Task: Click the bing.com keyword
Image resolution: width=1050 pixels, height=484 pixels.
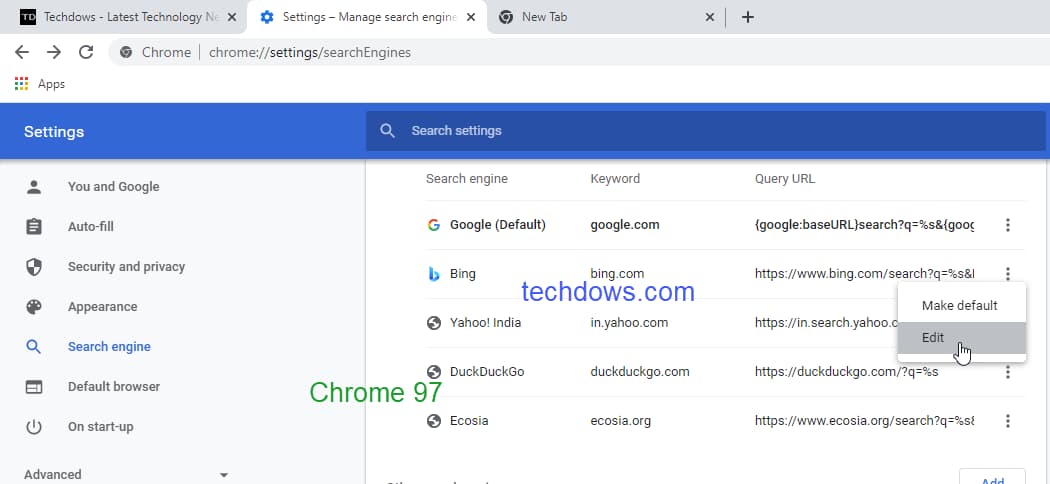Action: 617,274
